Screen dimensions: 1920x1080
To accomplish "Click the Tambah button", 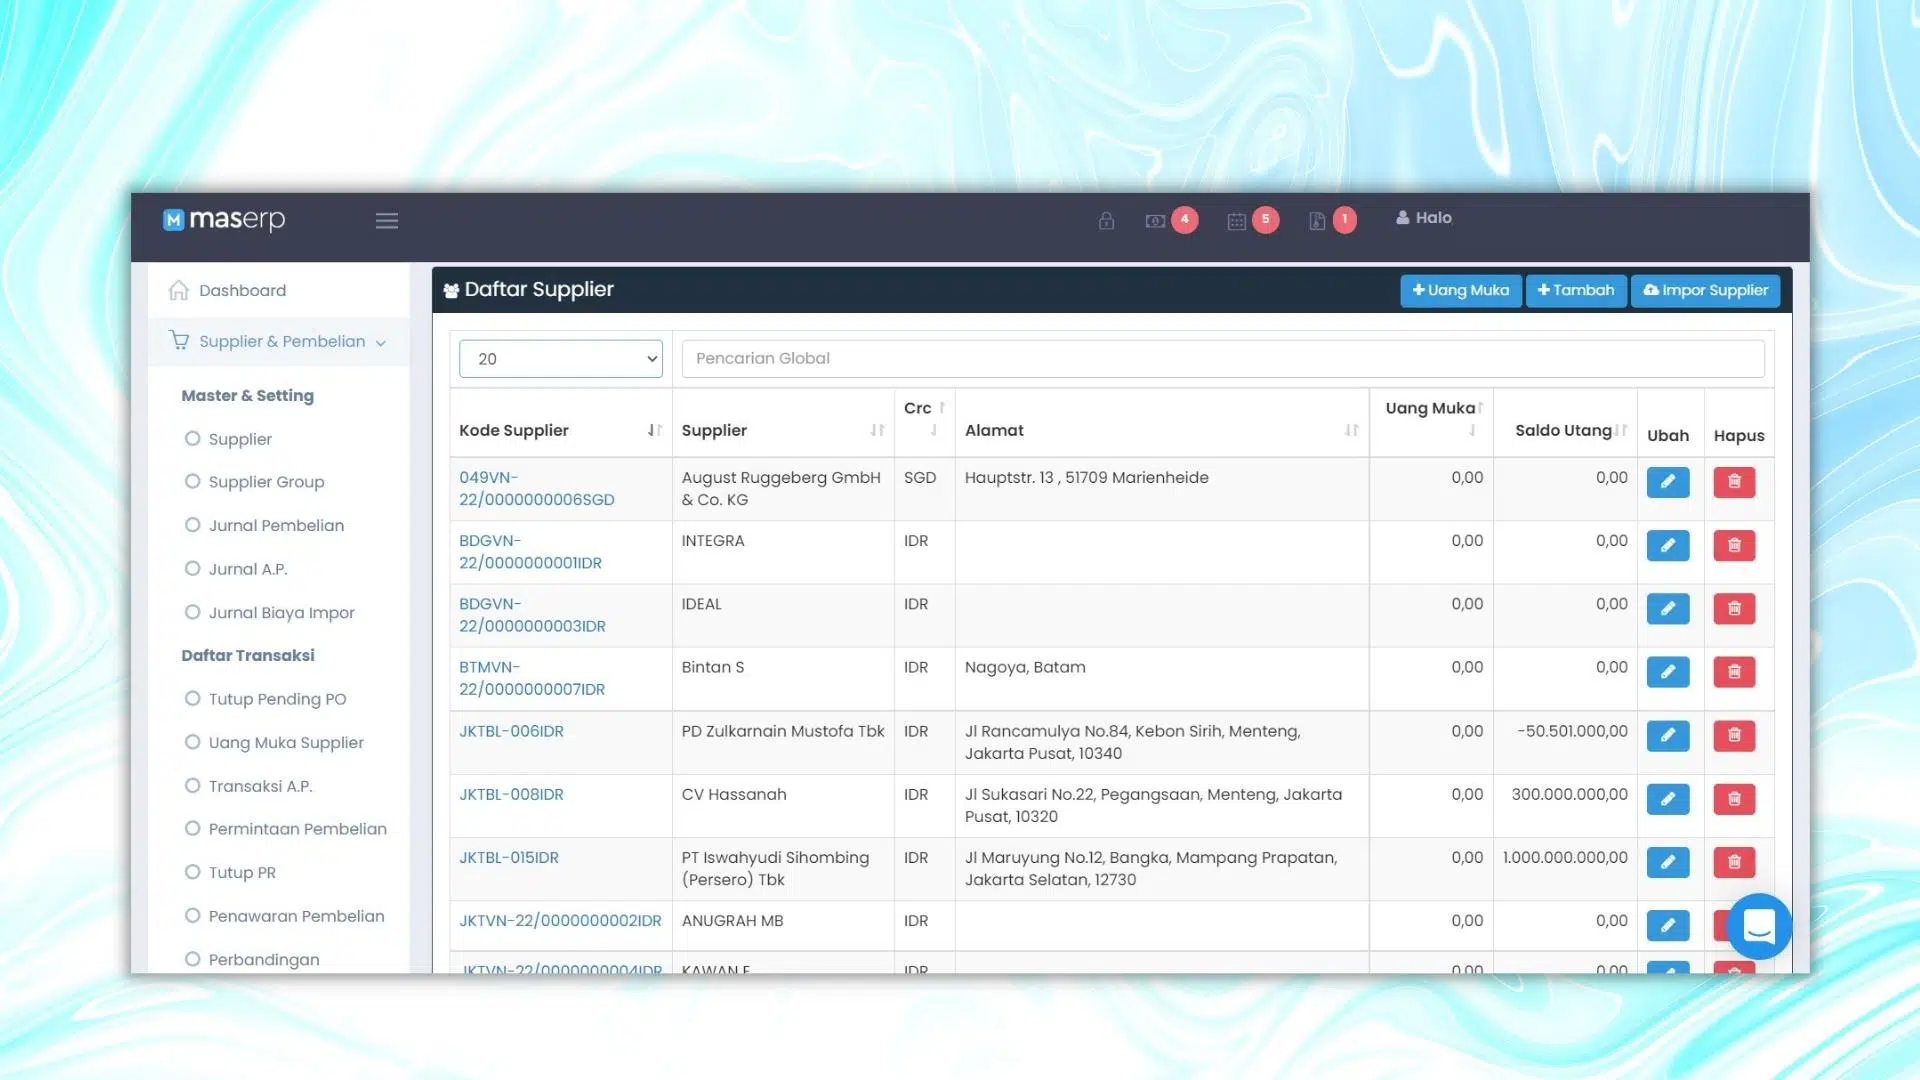I will tap(1576, 290).
